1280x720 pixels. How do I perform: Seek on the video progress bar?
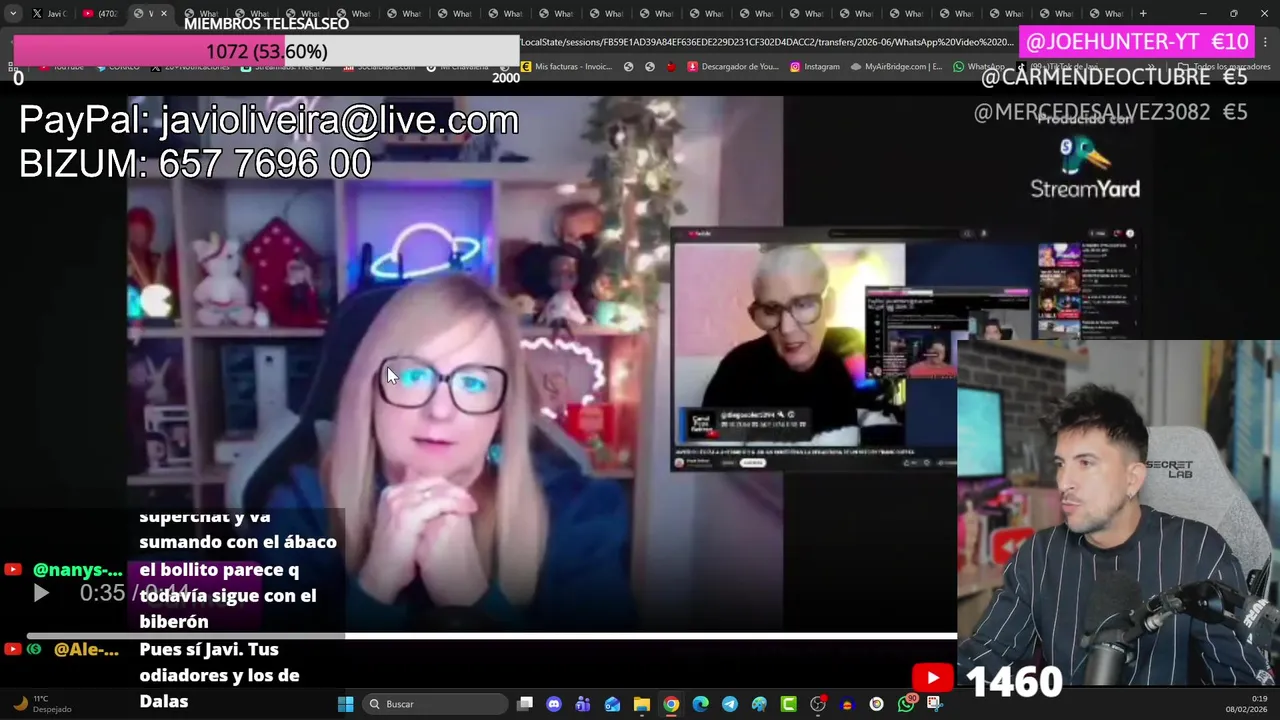pos(491,635)
